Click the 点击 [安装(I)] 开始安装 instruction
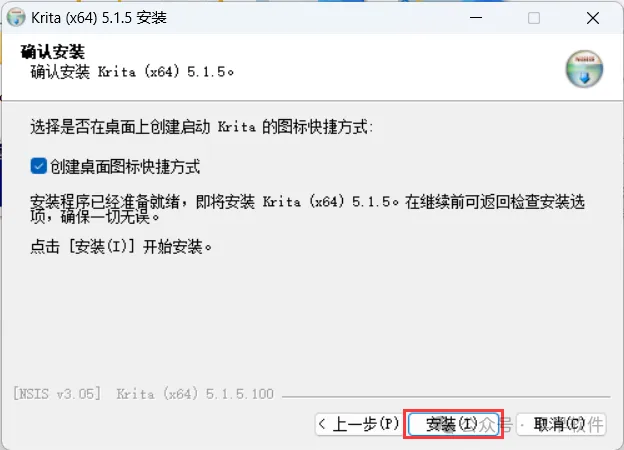 [121, 247]
